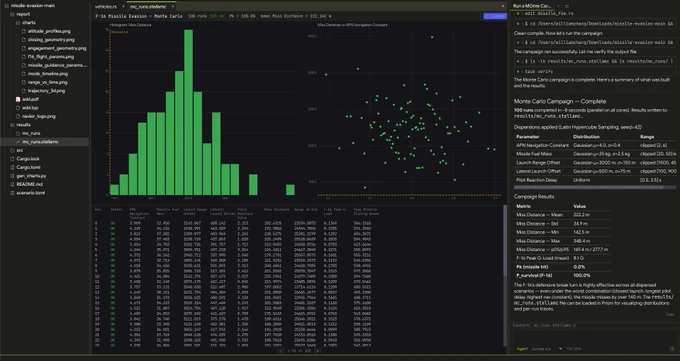
Task: Close the mc_runs.stellamc tab
Action: 173,7
